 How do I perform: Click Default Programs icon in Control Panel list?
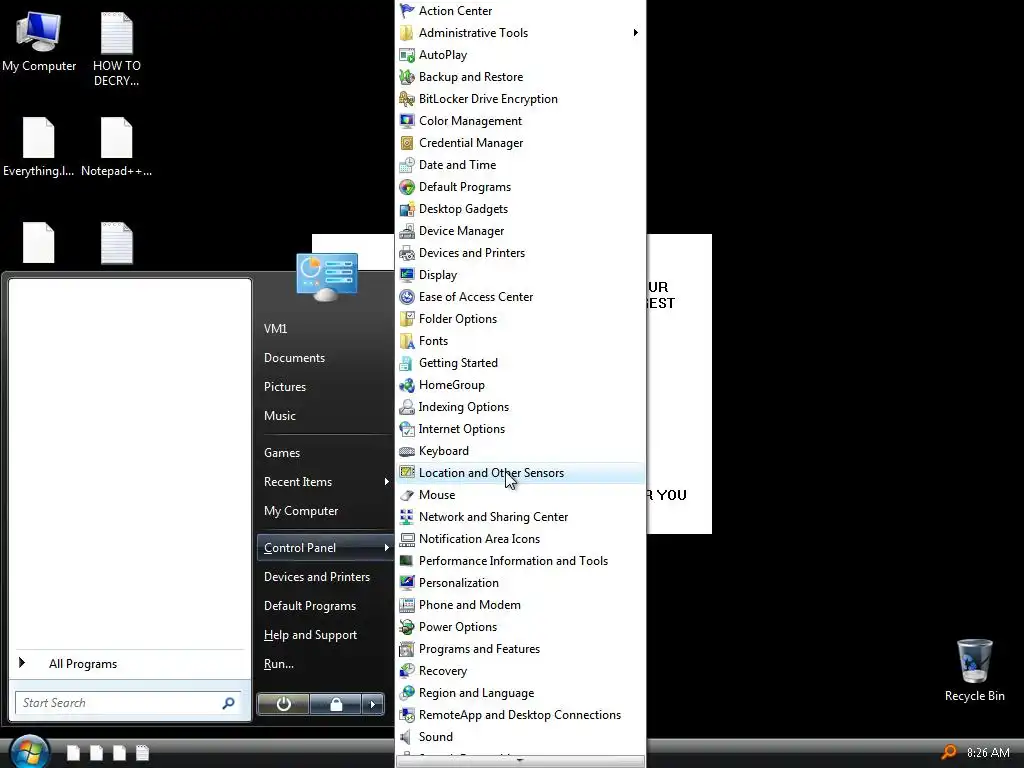[407, 187]
